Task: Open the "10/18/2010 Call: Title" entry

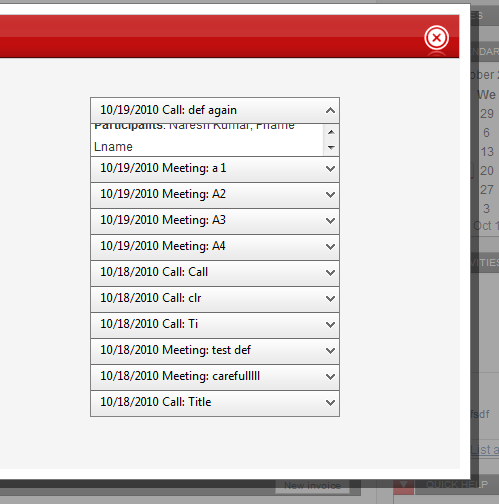Action: pyautogui.click(x=215, y=403)
